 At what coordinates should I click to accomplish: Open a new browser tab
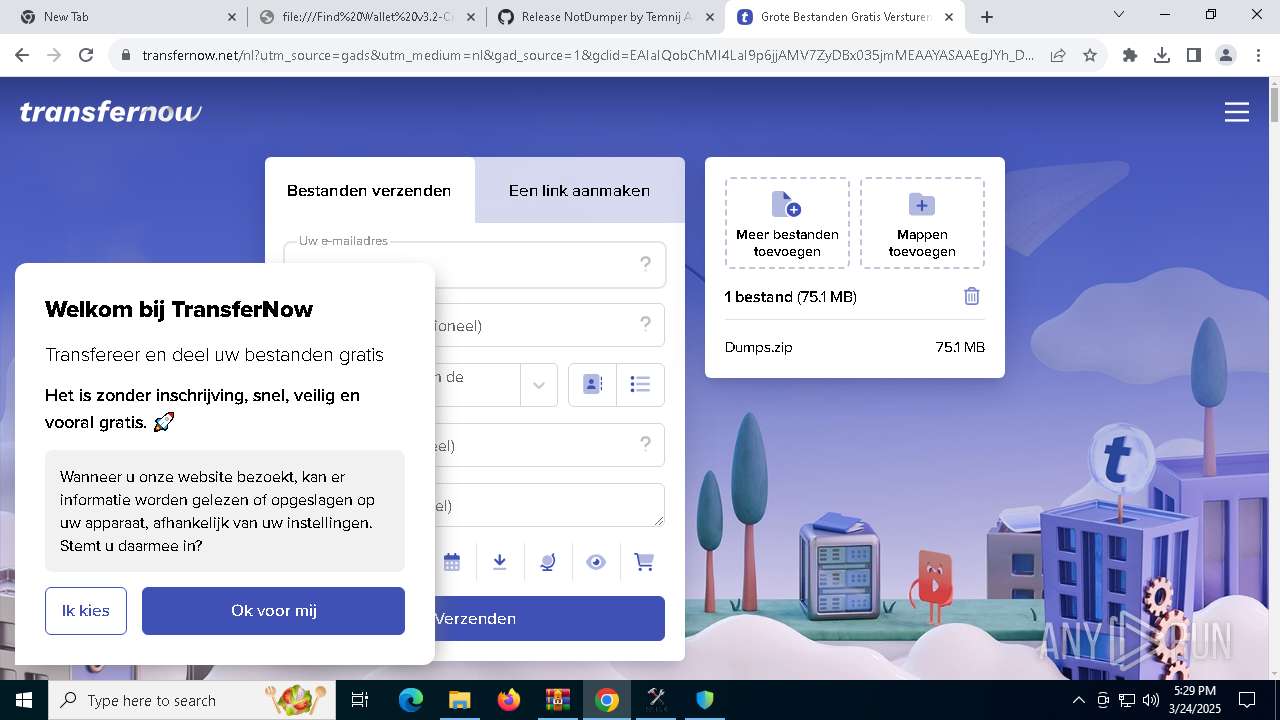(x=987, y=17)
